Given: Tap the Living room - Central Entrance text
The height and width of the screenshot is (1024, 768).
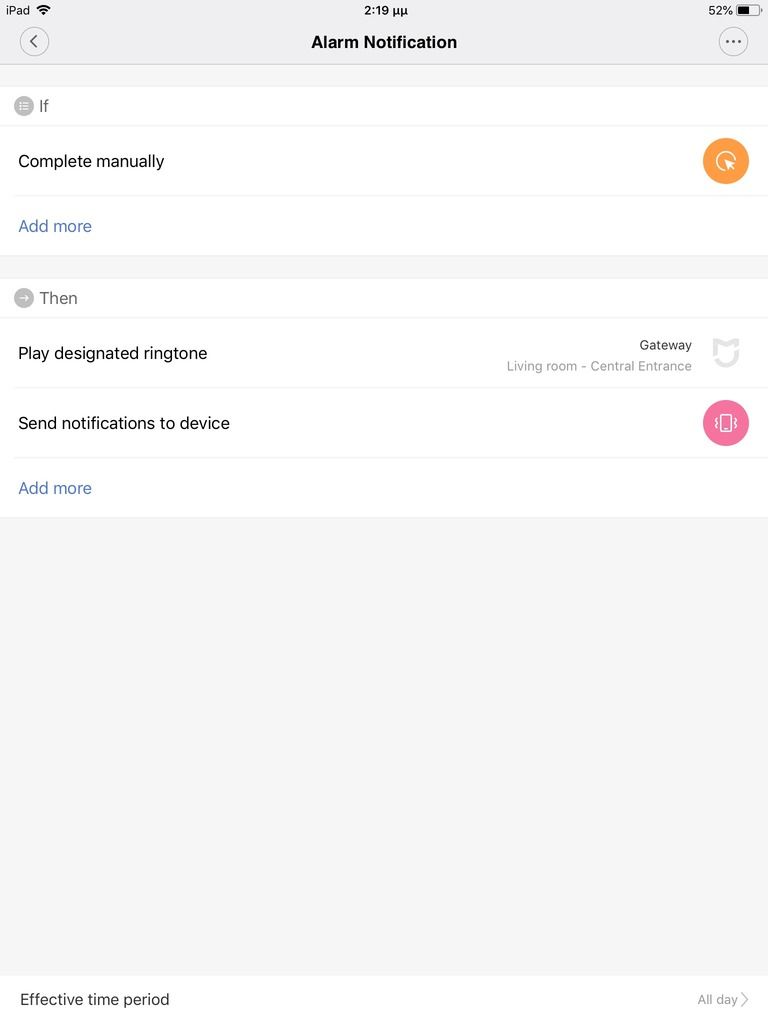Looking at the screenshot, I should (x=599, y=366).
